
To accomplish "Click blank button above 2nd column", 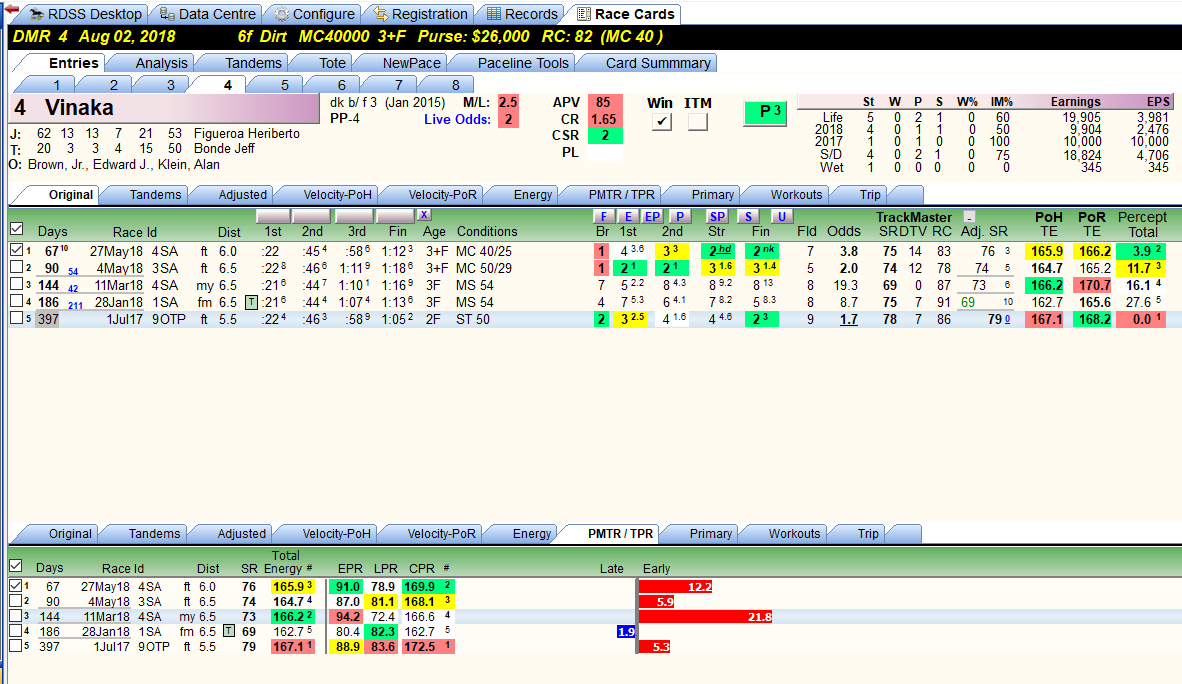I will pos(311,216).
